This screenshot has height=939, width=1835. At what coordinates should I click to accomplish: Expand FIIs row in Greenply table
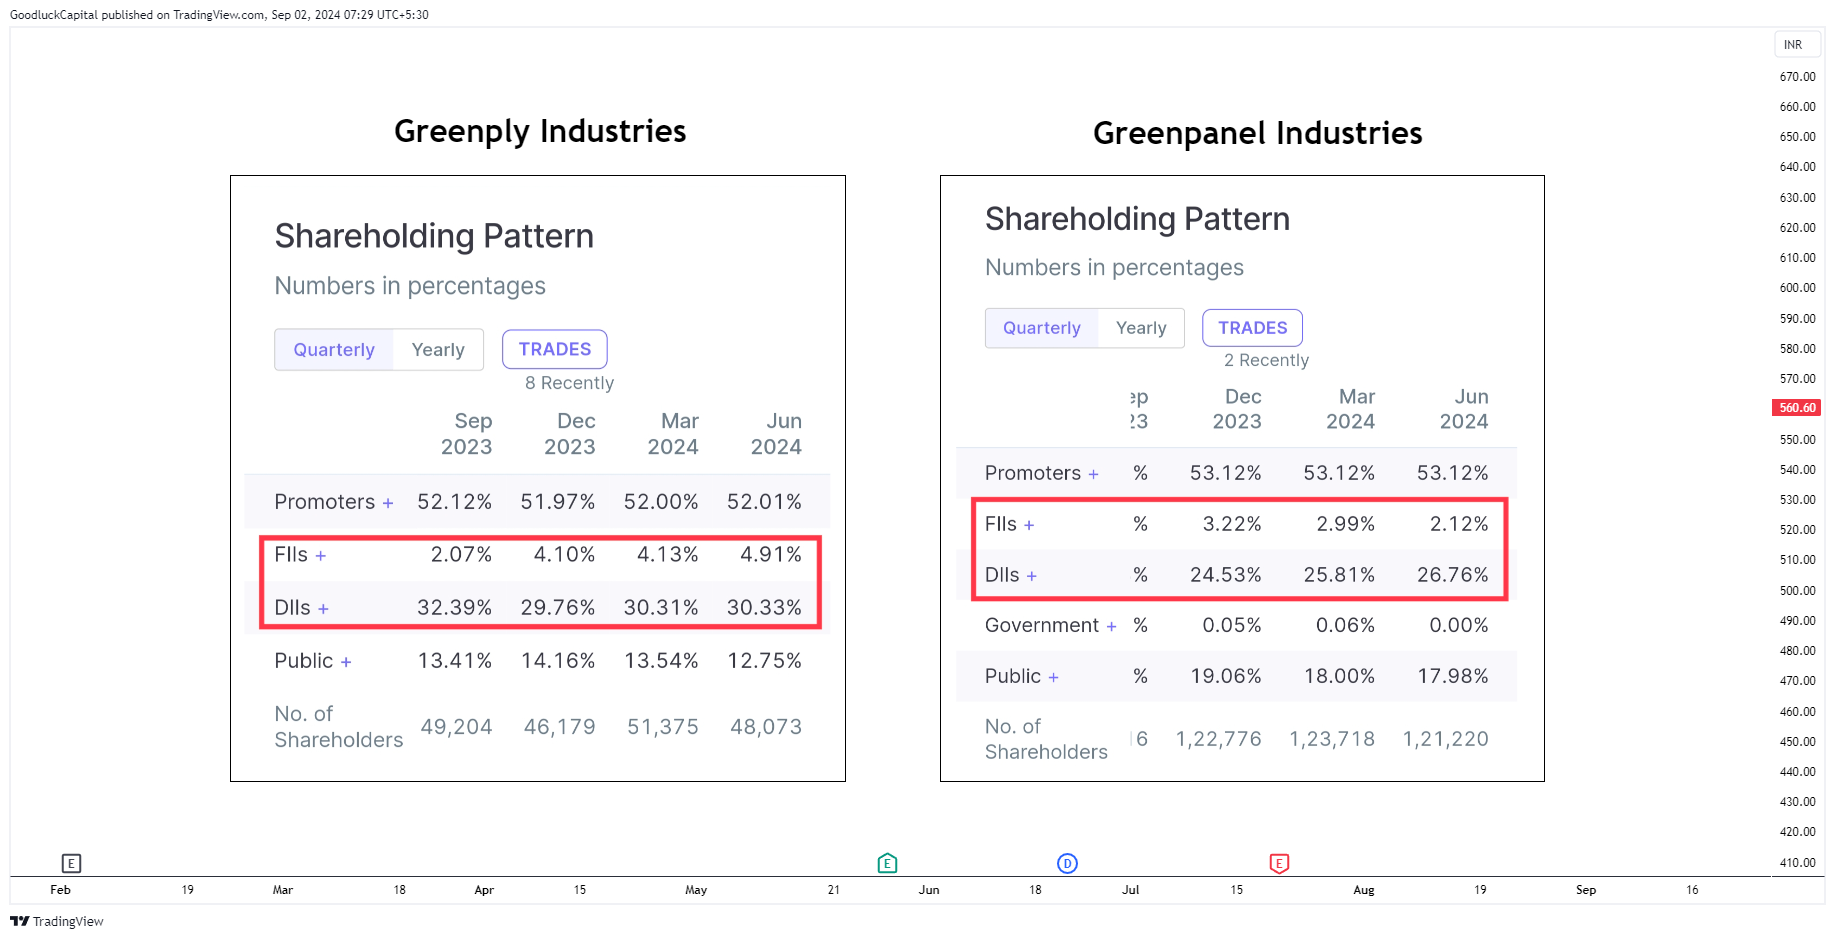pyautogui.click(x=321, y=556)
